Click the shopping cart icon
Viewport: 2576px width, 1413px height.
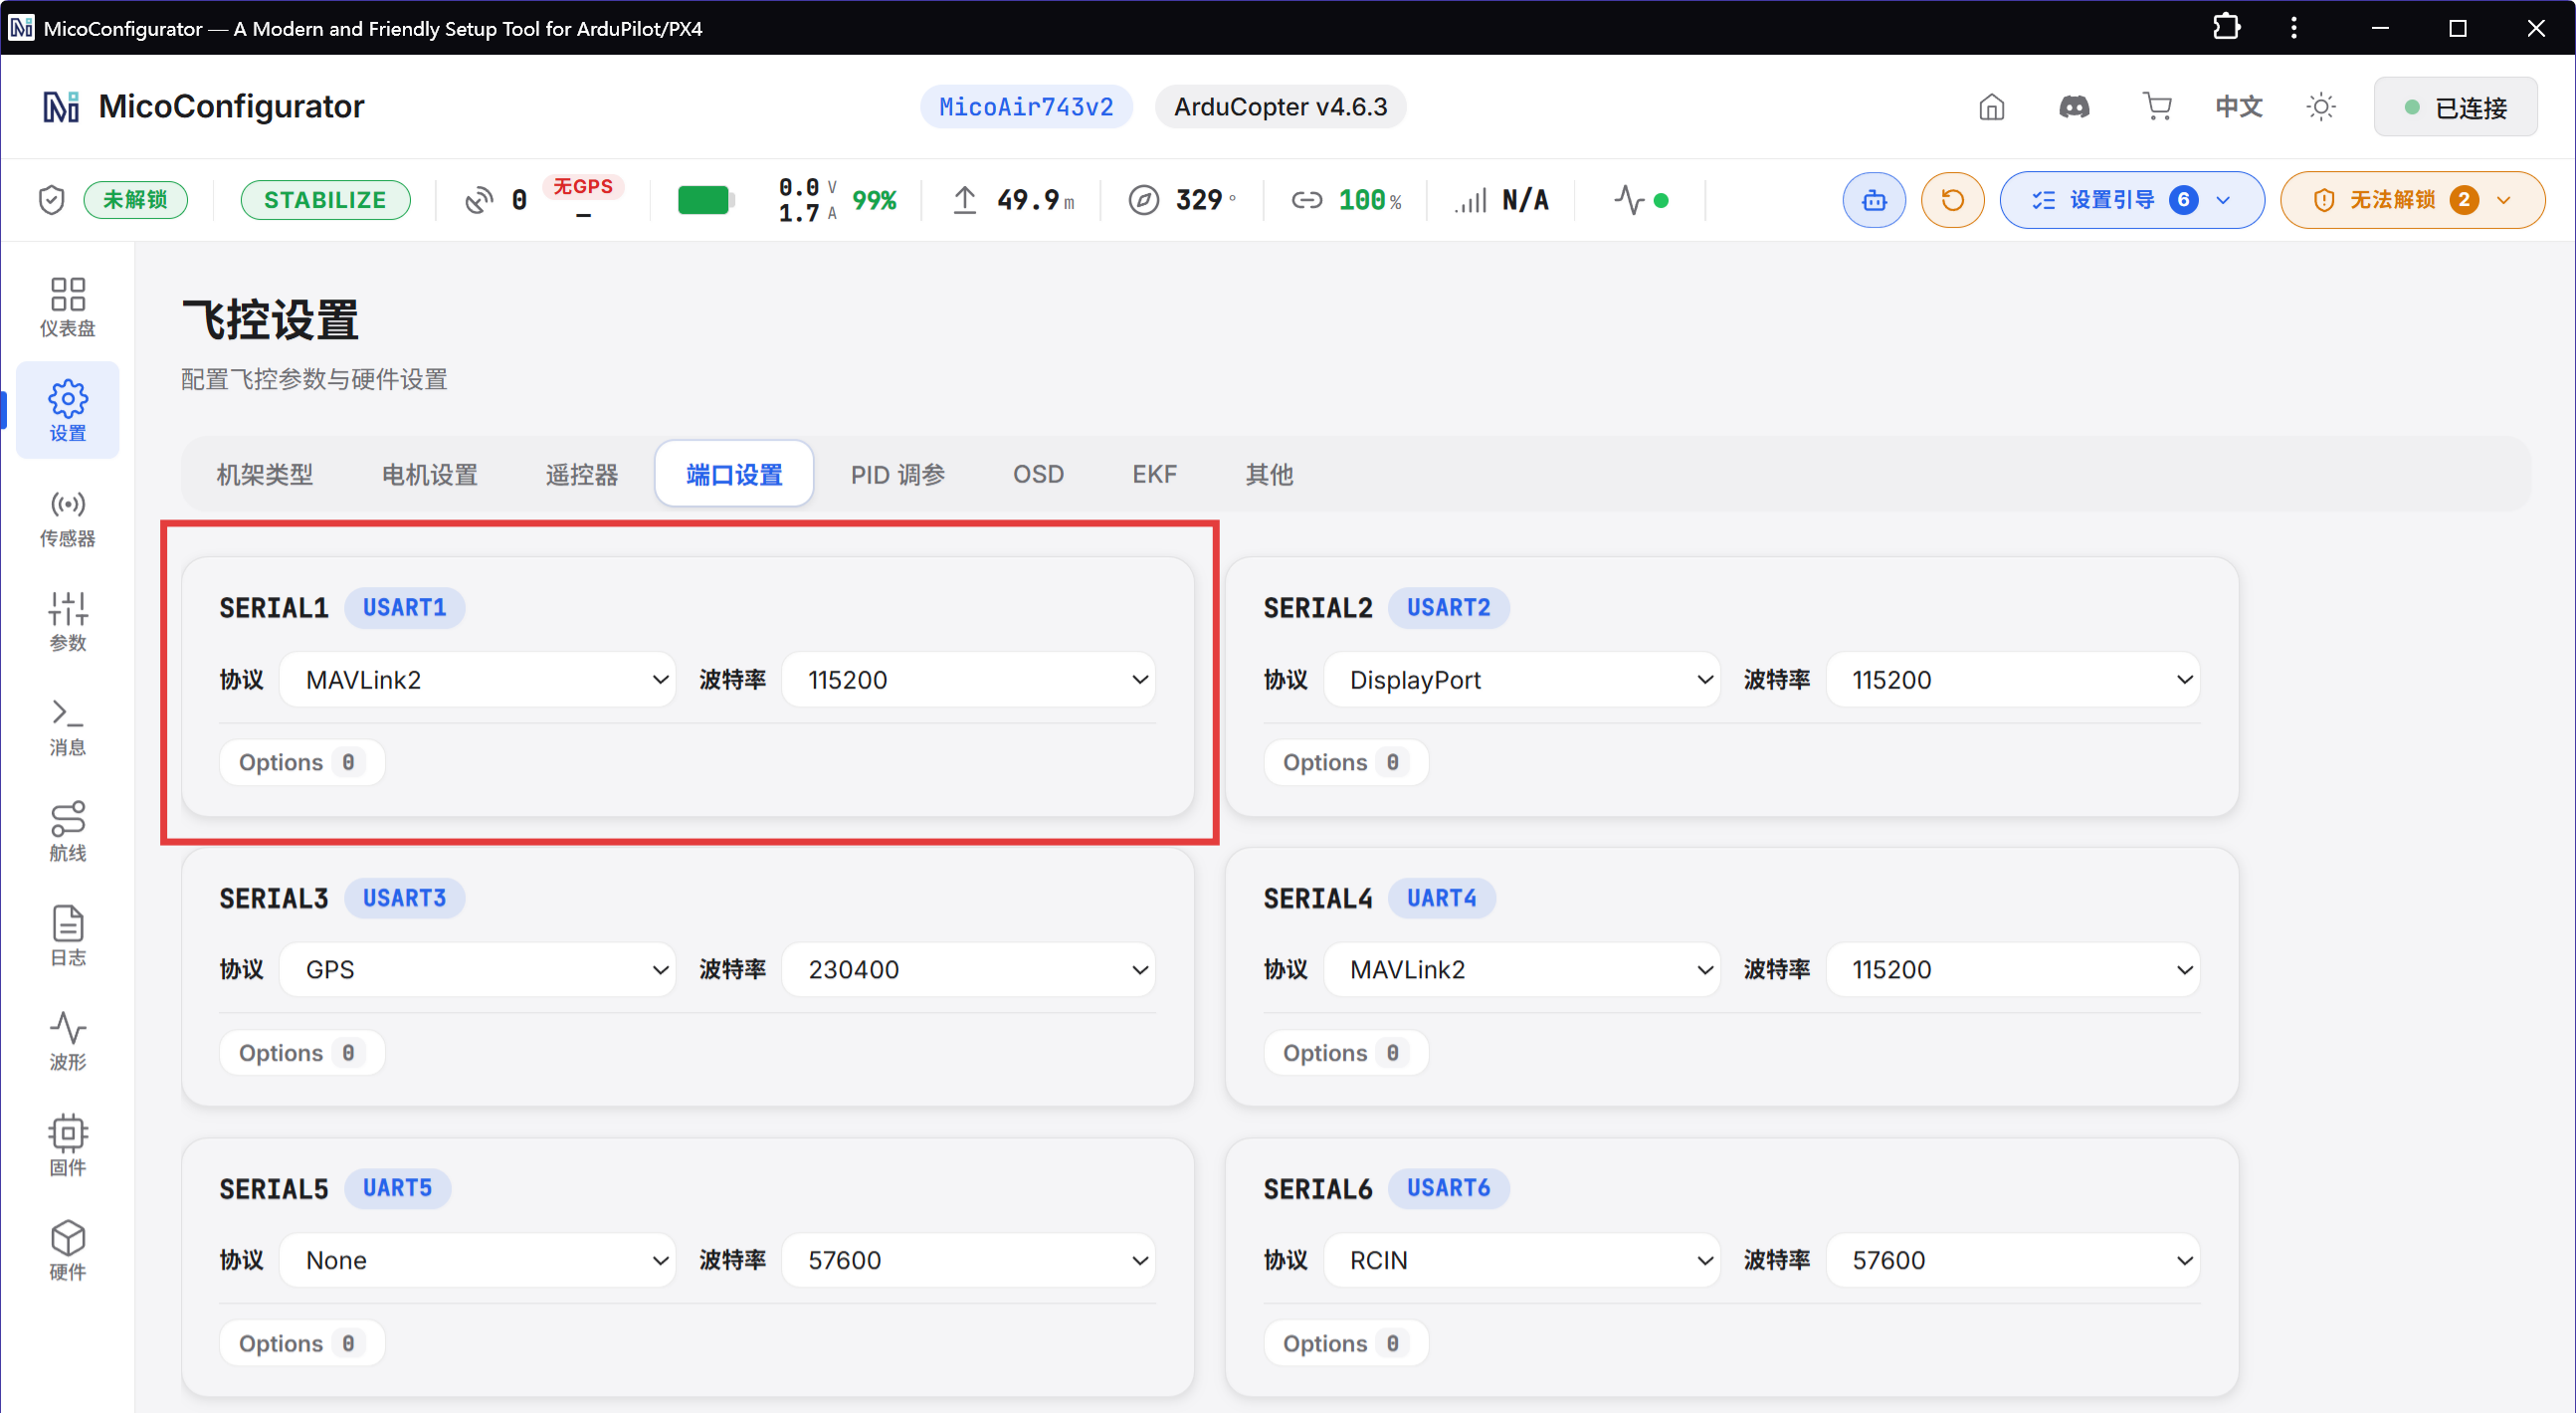pos(2157,107)
